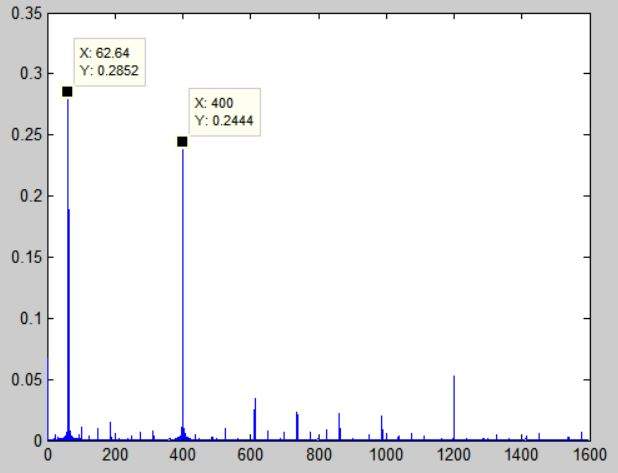The height and width of the screenshot is (473, 618).
Task: Click the y-axis tick label 0.1
Action: pyautogui.click(x=30, y=318)
